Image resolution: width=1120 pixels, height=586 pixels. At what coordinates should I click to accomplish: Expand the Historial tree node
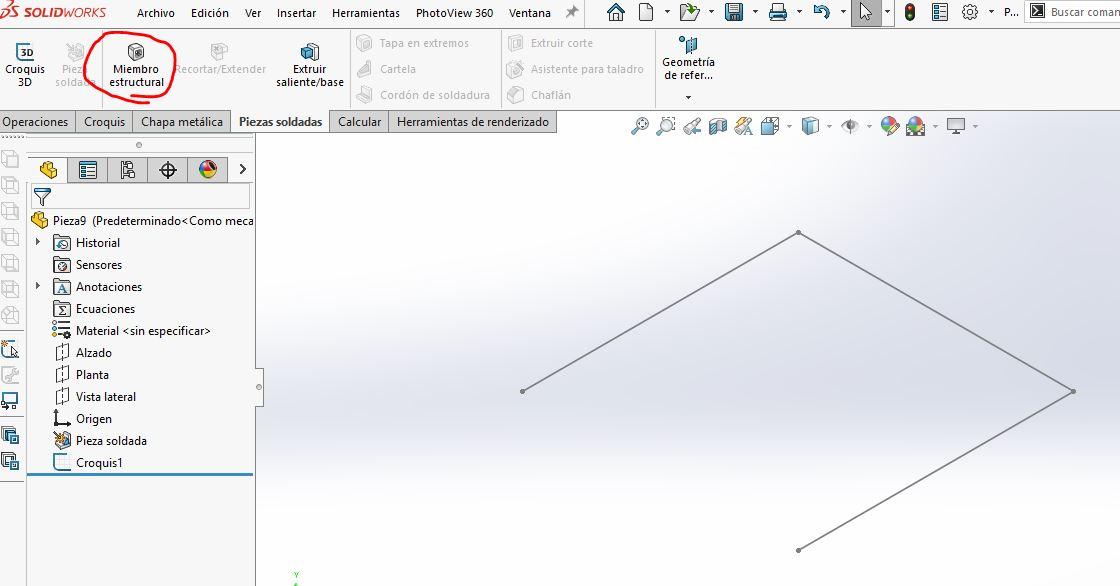pos(38,243)
